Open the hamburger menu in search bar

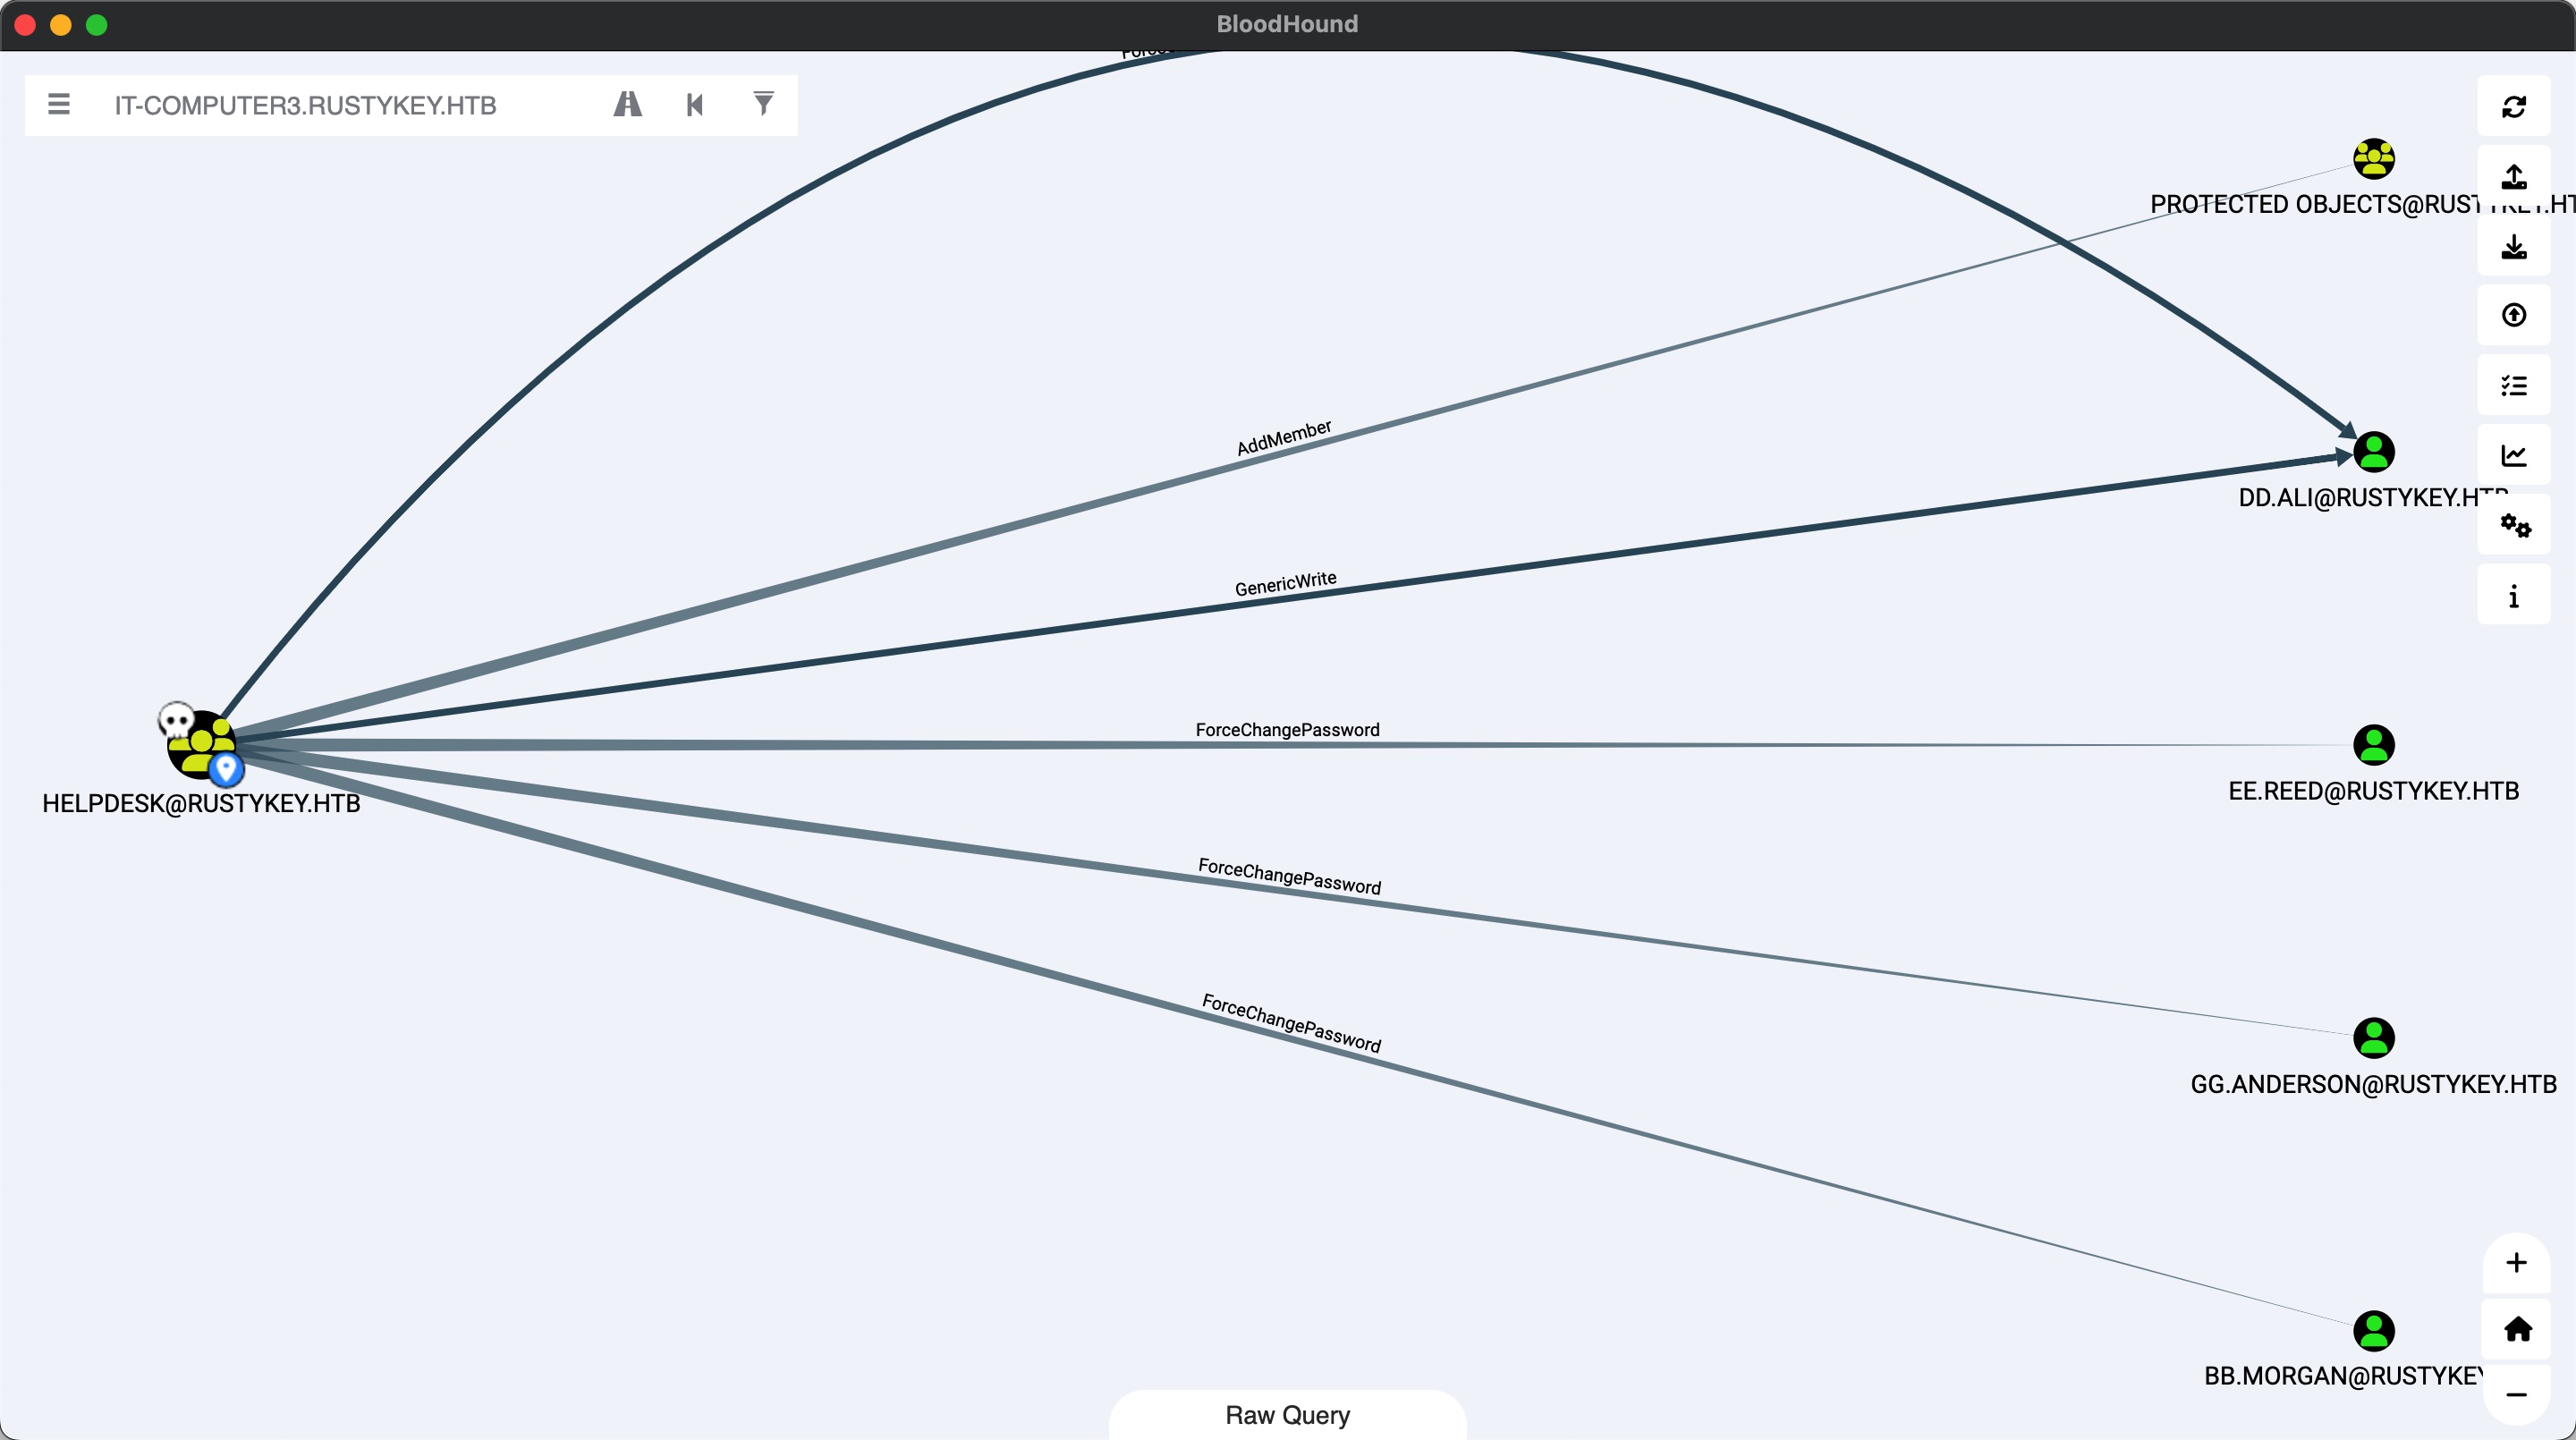[59, 104]
